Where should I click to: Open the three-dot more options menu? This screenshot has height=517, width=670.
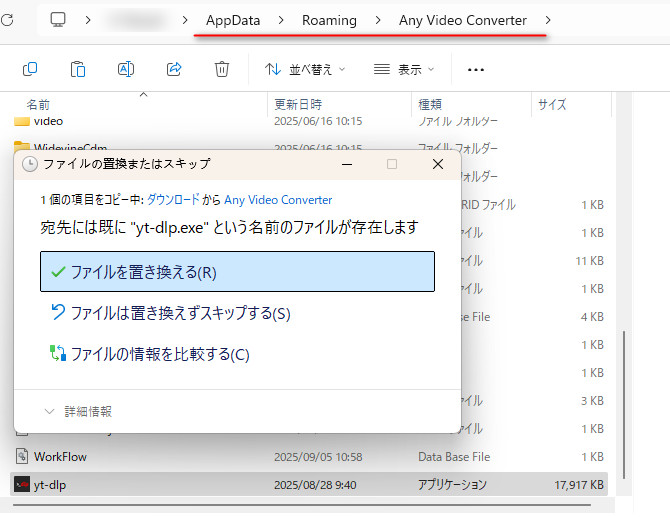[476, 70]
